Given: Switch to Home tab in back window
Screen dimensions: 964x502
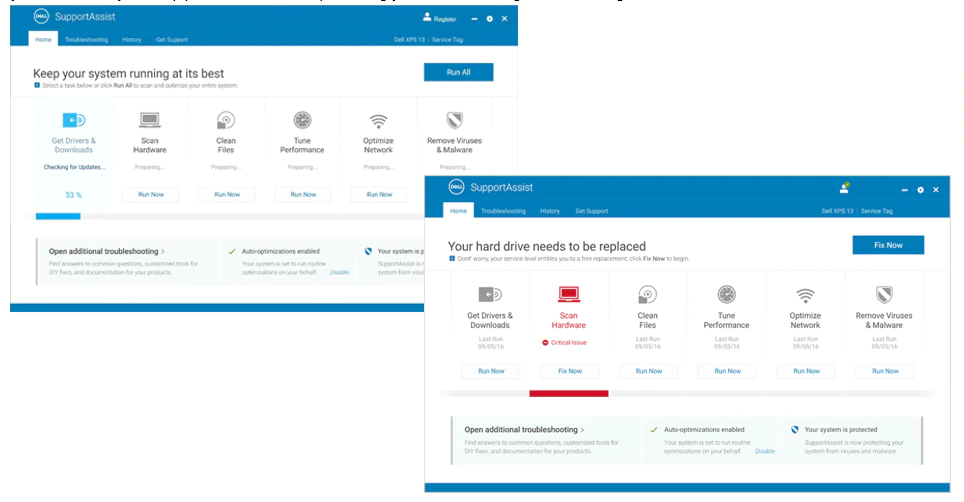Looking at the screenshot, I should tap(43, 39).
